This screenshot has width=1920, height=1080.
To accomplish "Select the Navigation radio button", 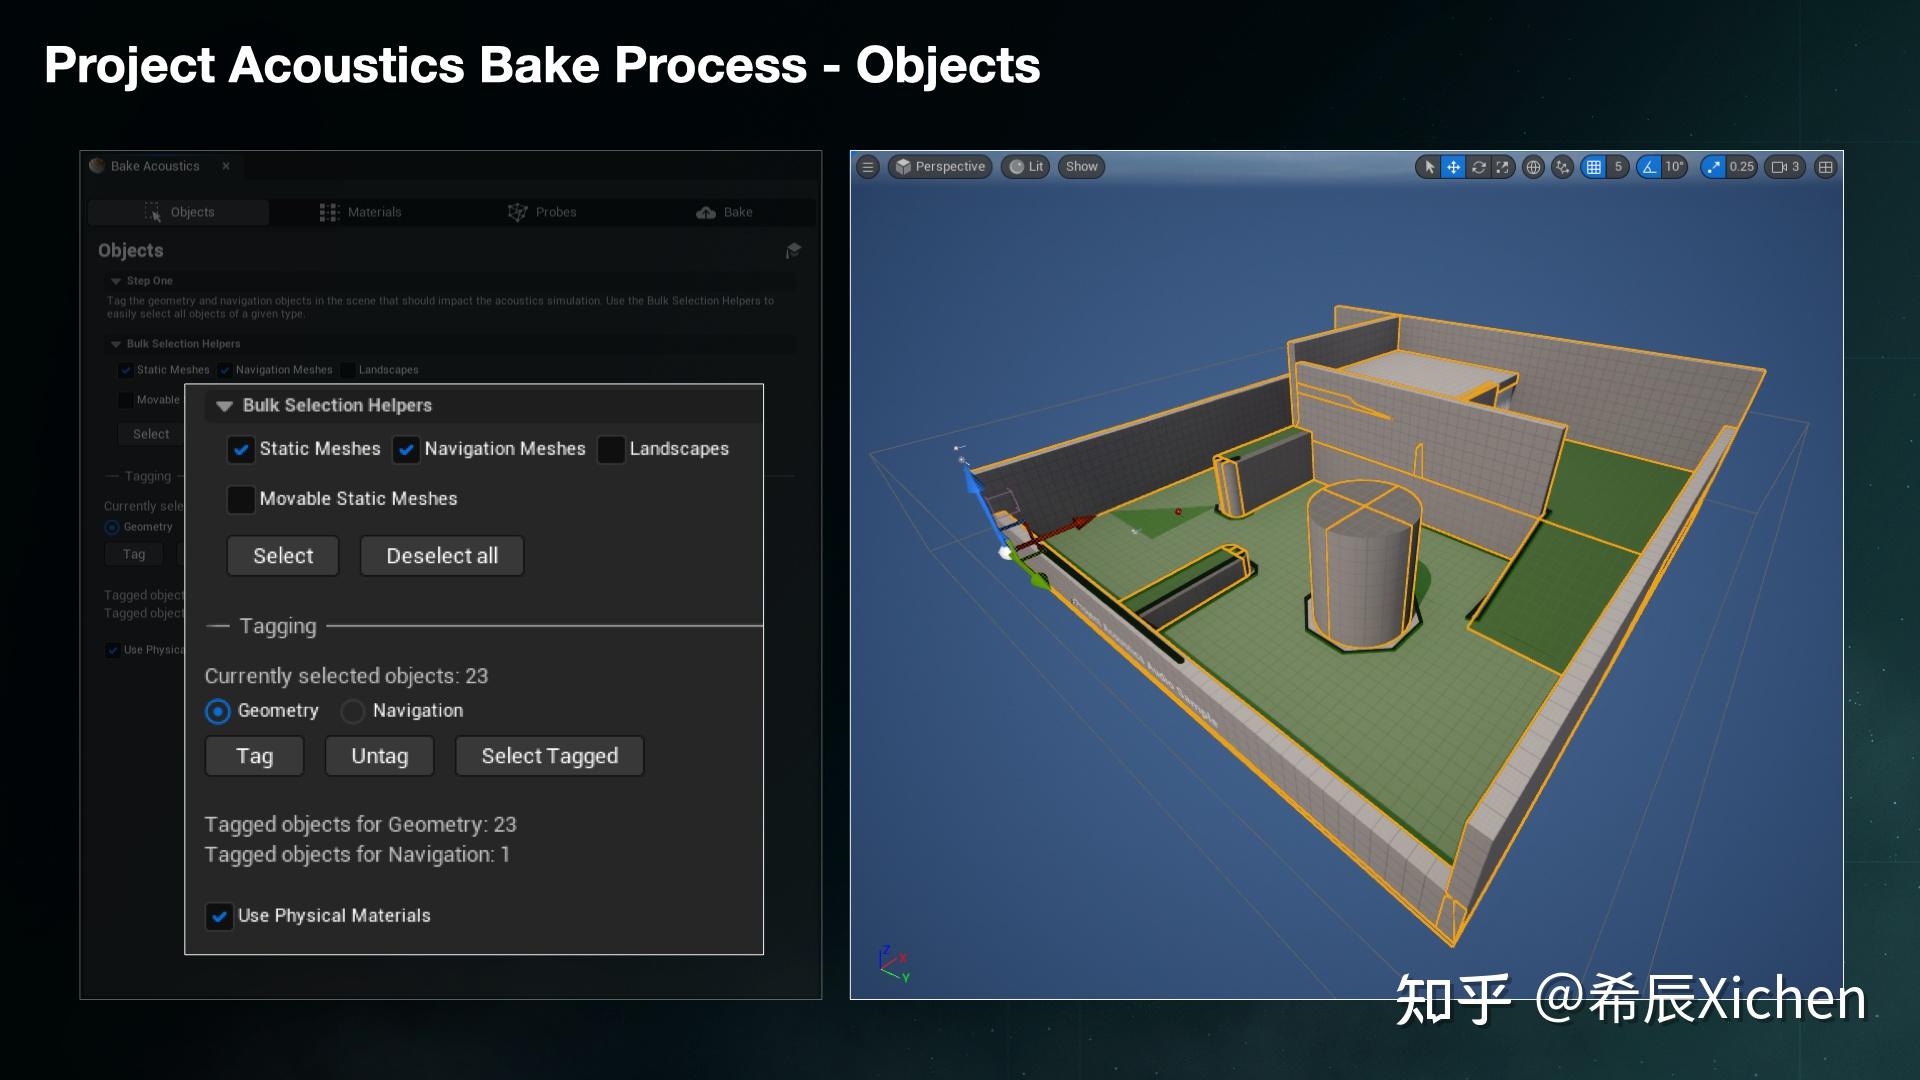I will pos(353,711).
